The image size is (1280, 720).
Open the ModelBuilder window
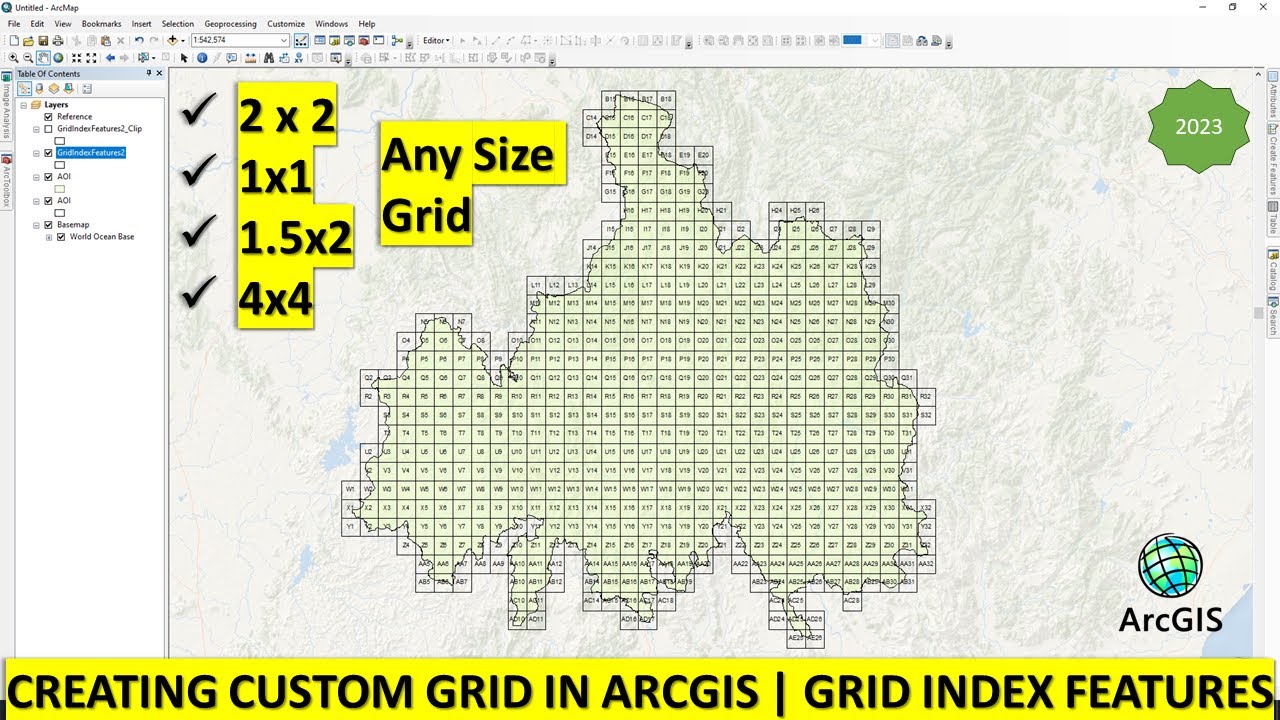point(397,40)
